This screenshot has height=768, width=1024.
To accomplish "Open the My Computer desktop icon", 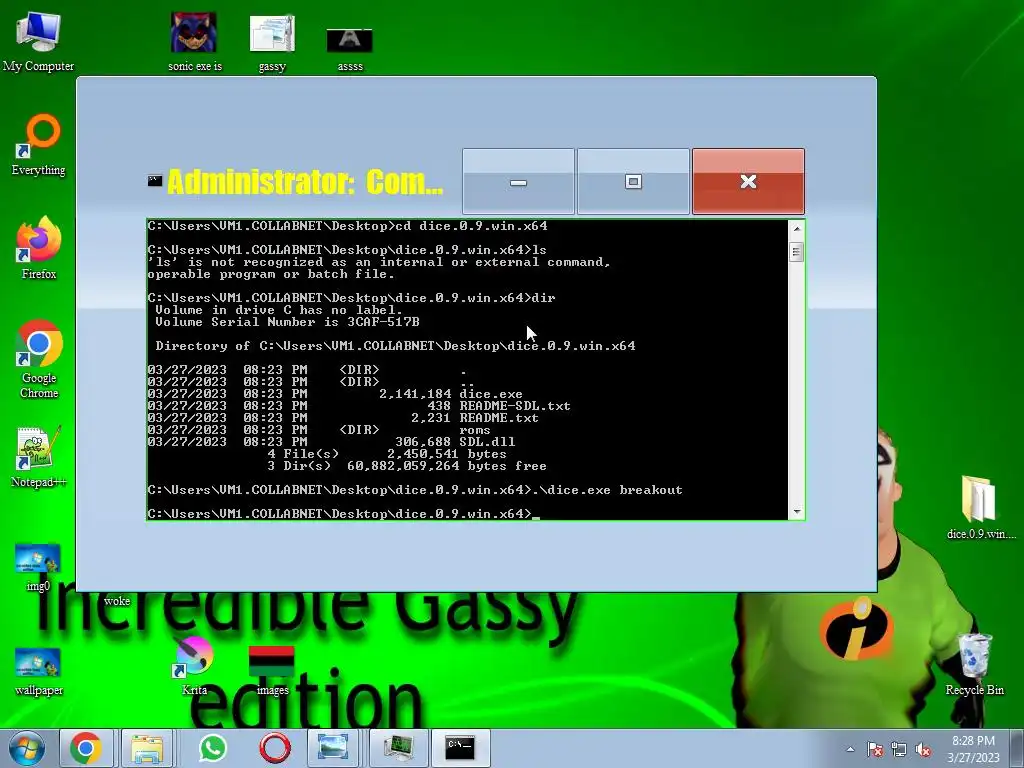I will click(x=38, y=40).
